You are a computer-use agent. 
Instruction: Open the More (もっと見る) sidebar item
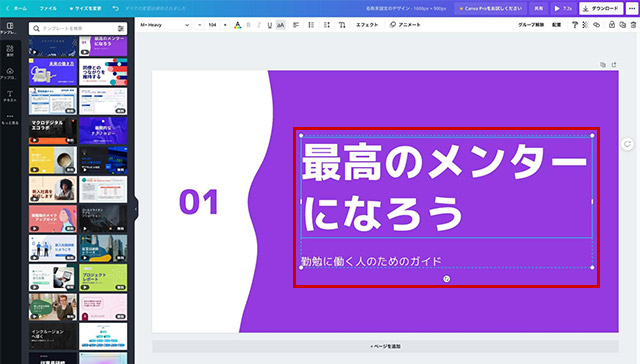click(10, 119)
